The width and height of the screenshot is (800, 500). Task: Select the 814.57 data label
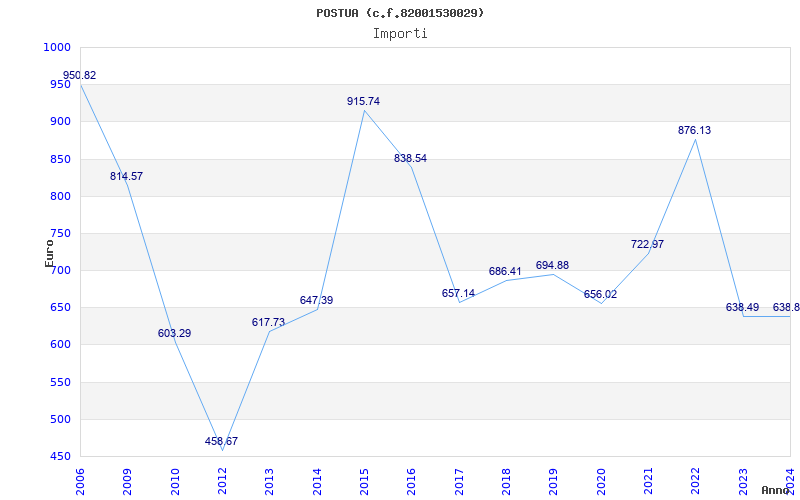tap(127, 177)
